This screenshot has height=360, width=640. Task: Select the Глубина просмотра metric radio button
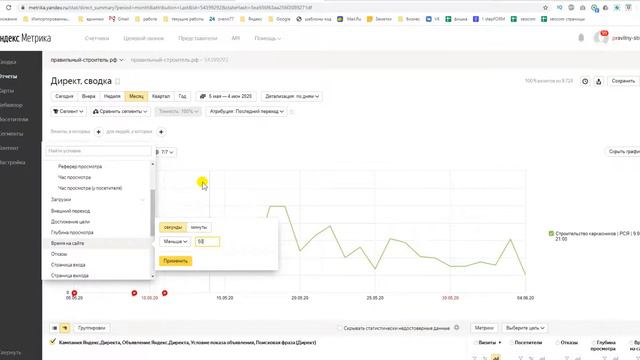[x=593, y=342]
